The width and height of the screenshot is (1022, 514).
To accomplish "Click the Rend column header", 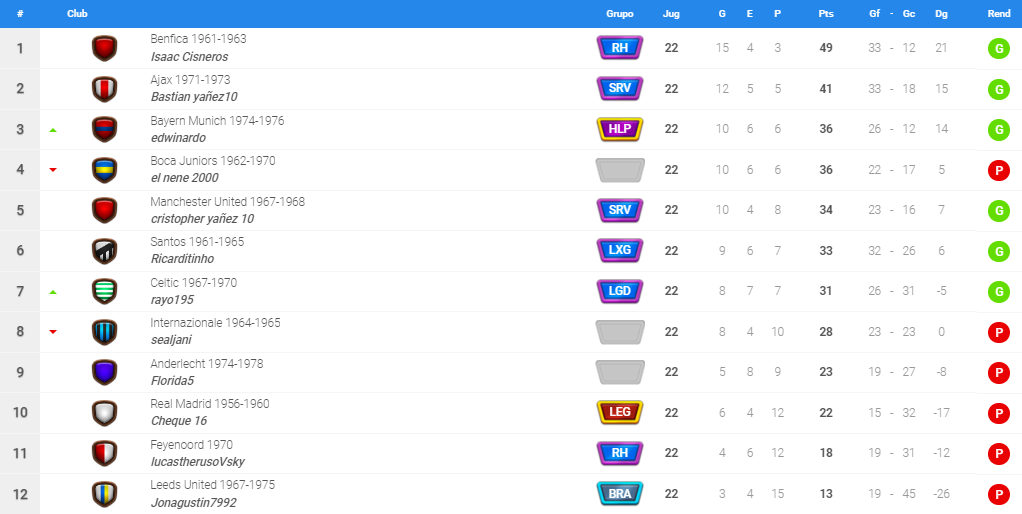I will 999,14.
